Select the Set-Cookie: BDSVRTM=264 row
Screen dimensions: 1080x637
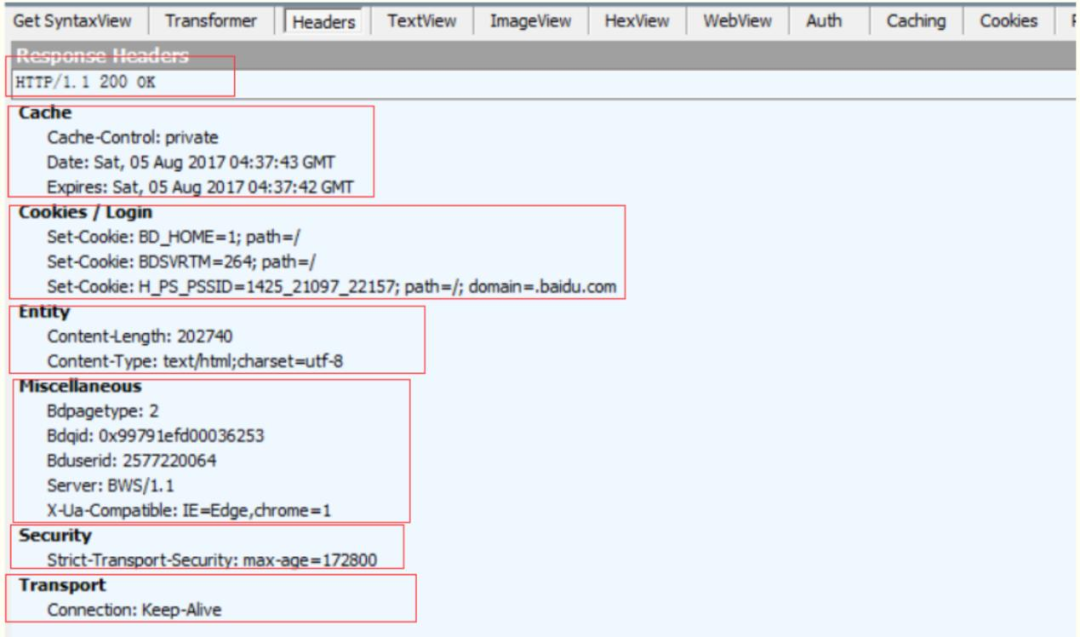pos(181,262)
